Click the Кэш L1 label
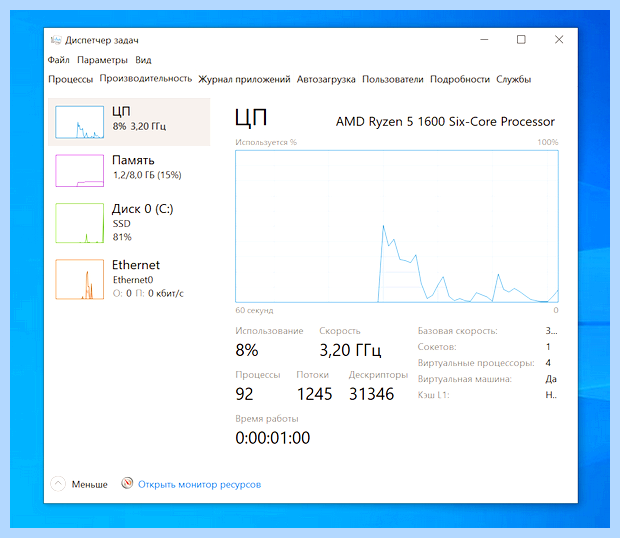The width and height of the screenshot is (620, 538). (433, 395)
